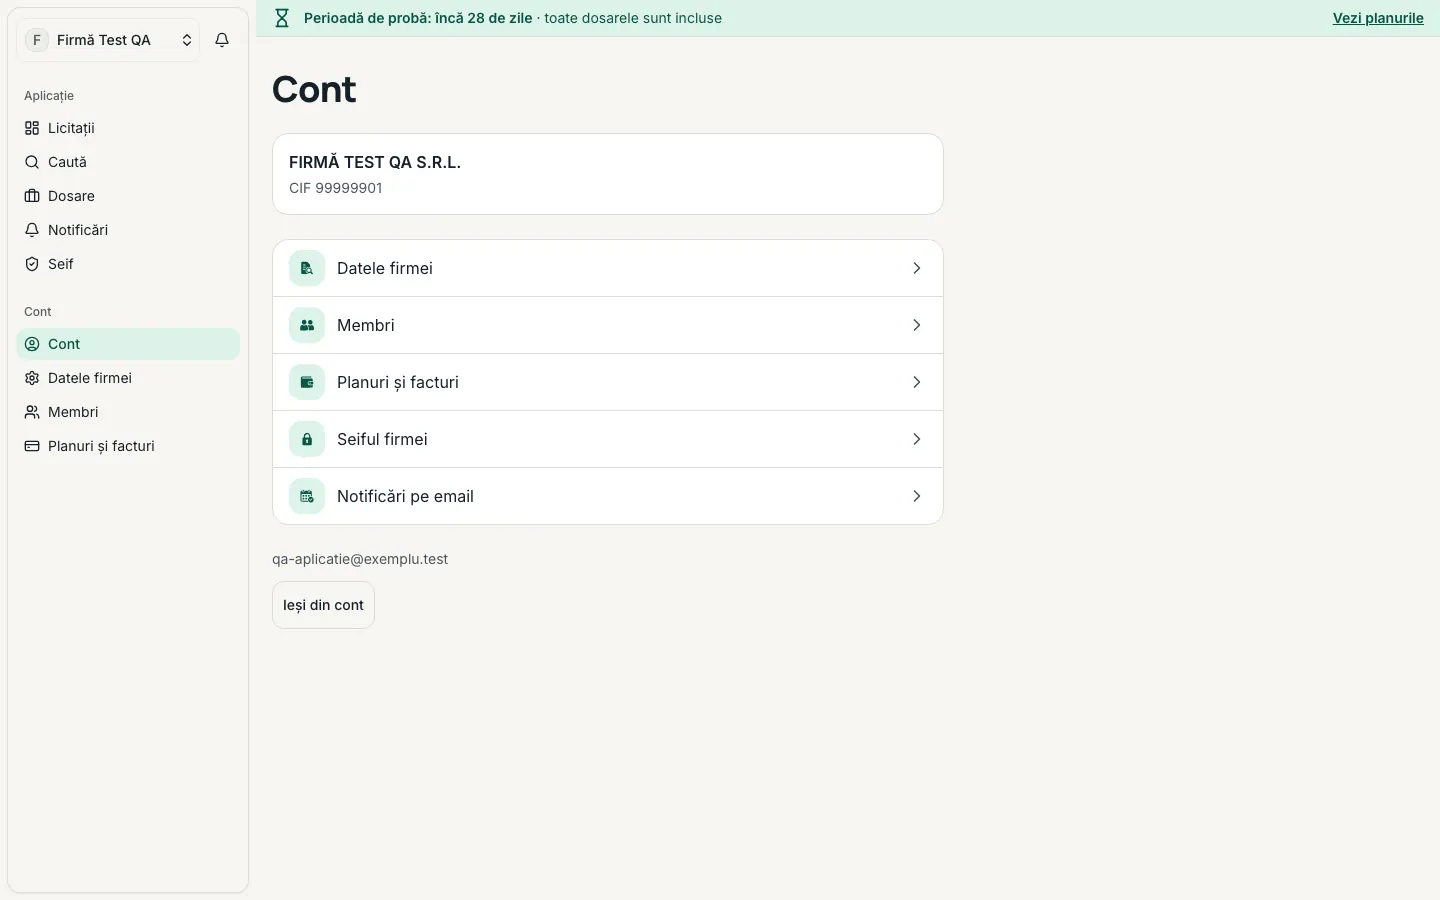1440x900 pixels.
Task: Click the Seif shield icon in sidebar
Action: point(32,264)
